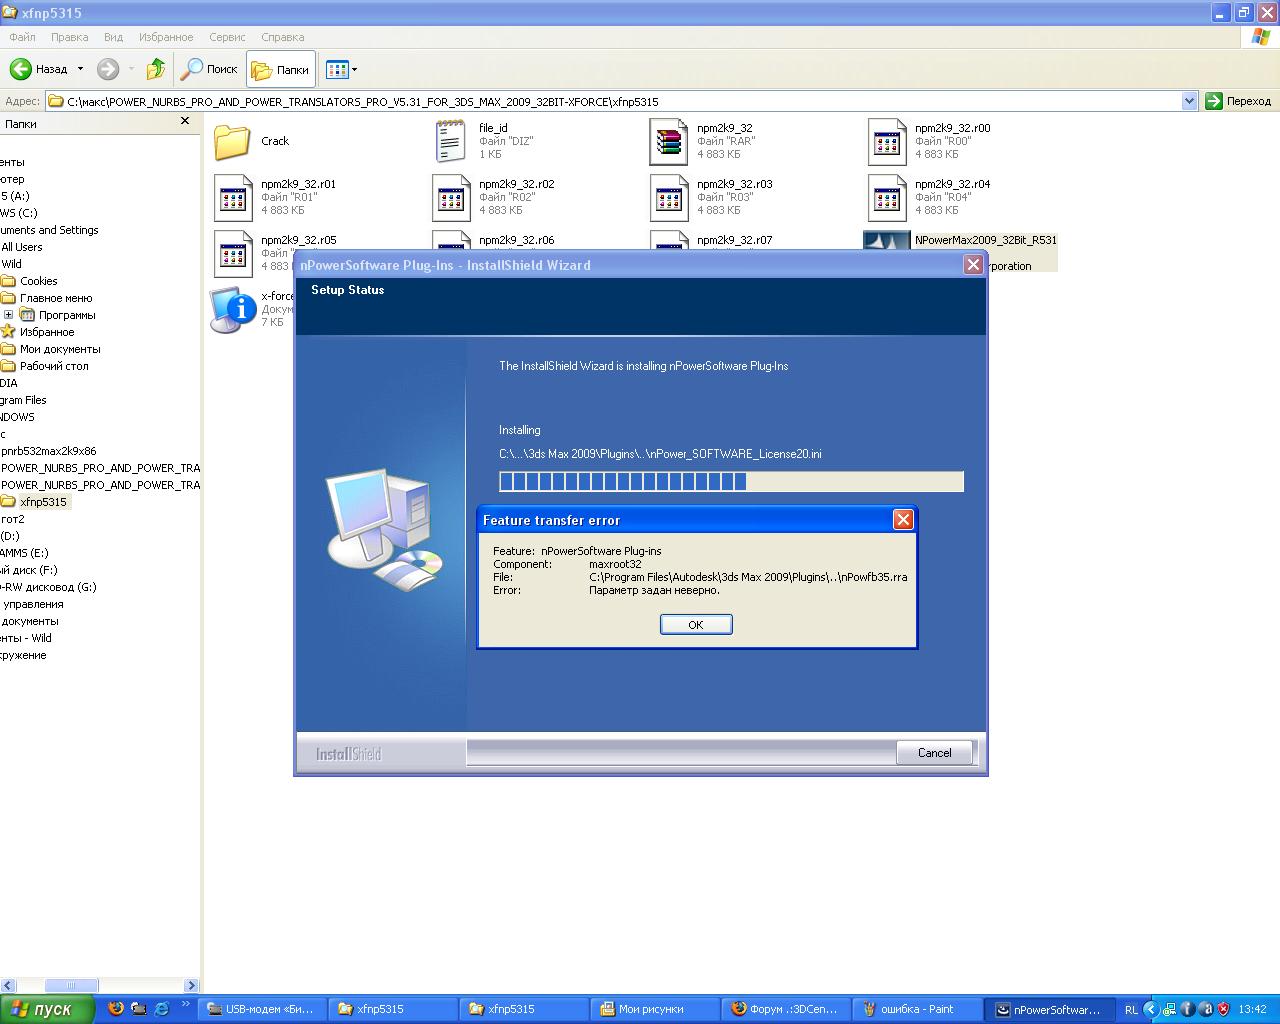The width and height of the screenshot is (1280, 1024).
Task: Open the Views mode dropdown icon
Action: pos(341,69)
